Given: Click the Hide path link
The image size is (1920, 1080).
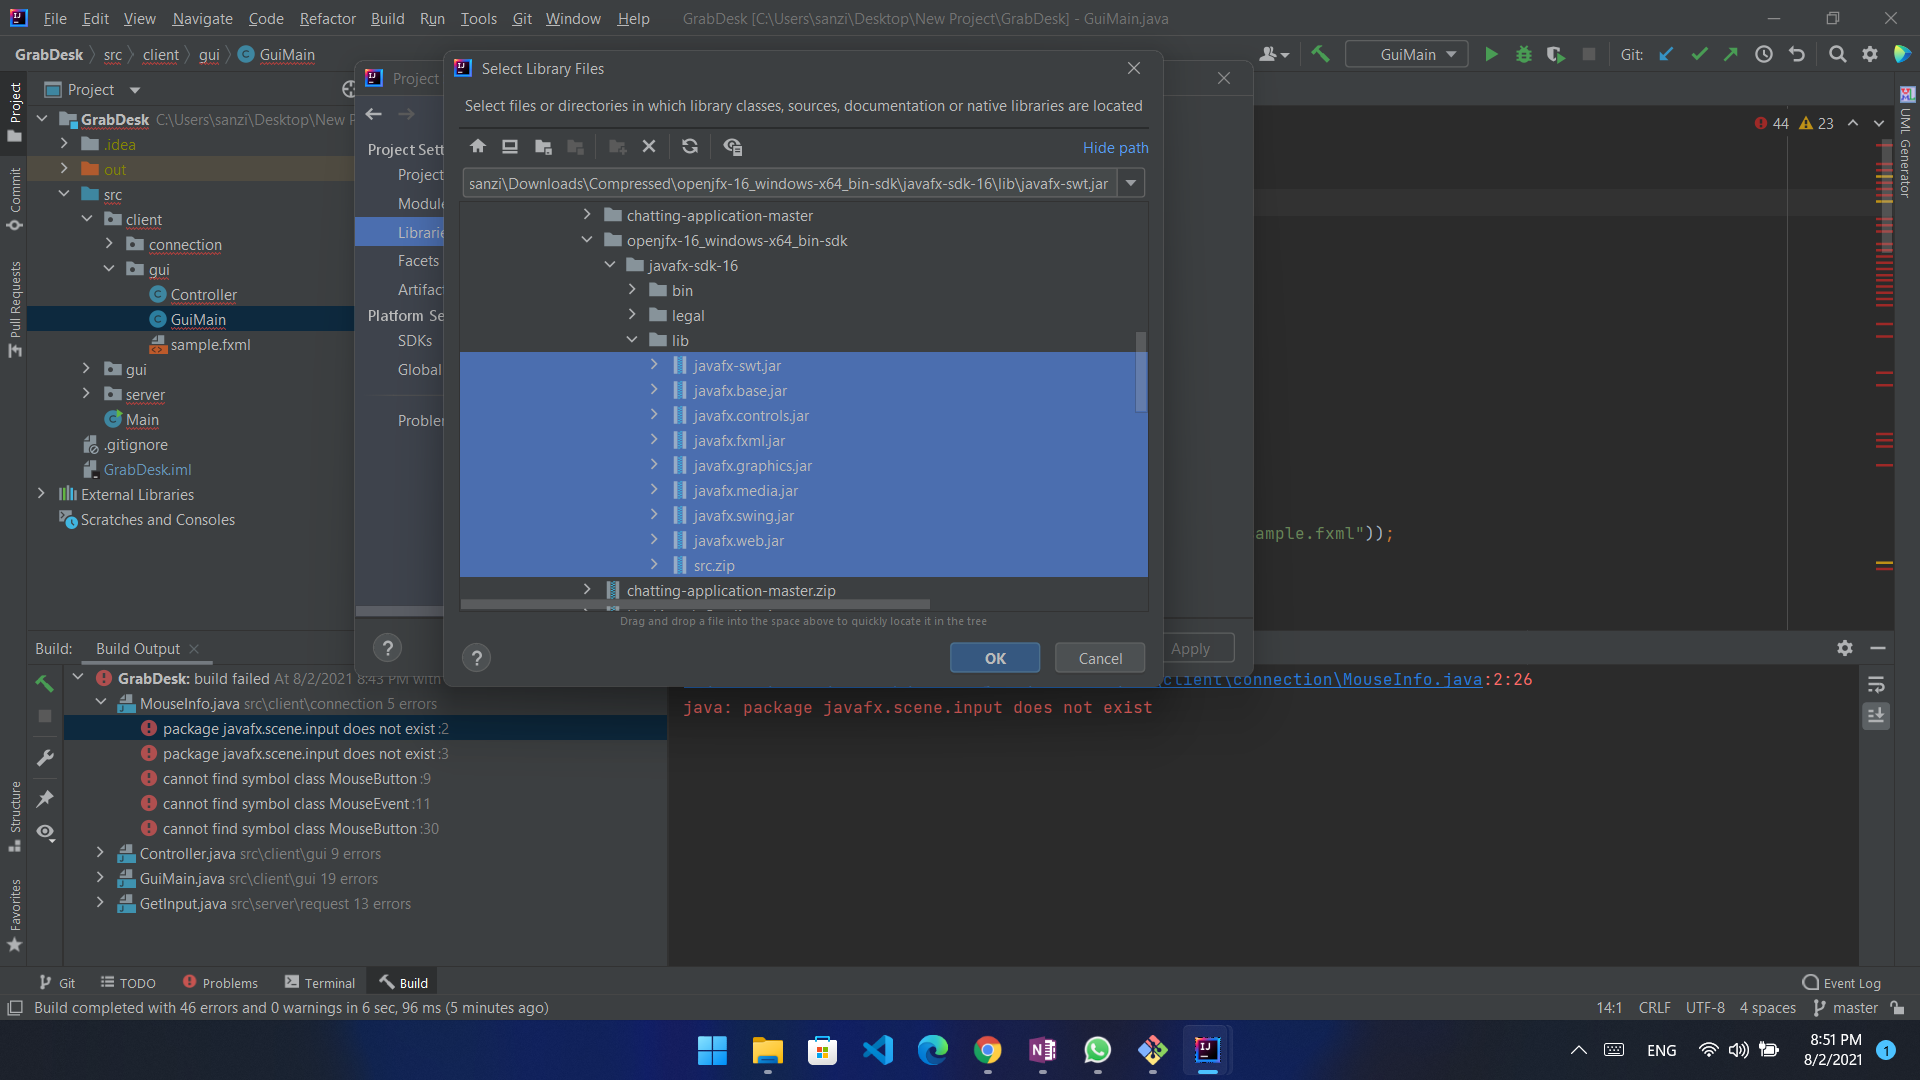Looking at the screenshot, I should click(1115, 147).
